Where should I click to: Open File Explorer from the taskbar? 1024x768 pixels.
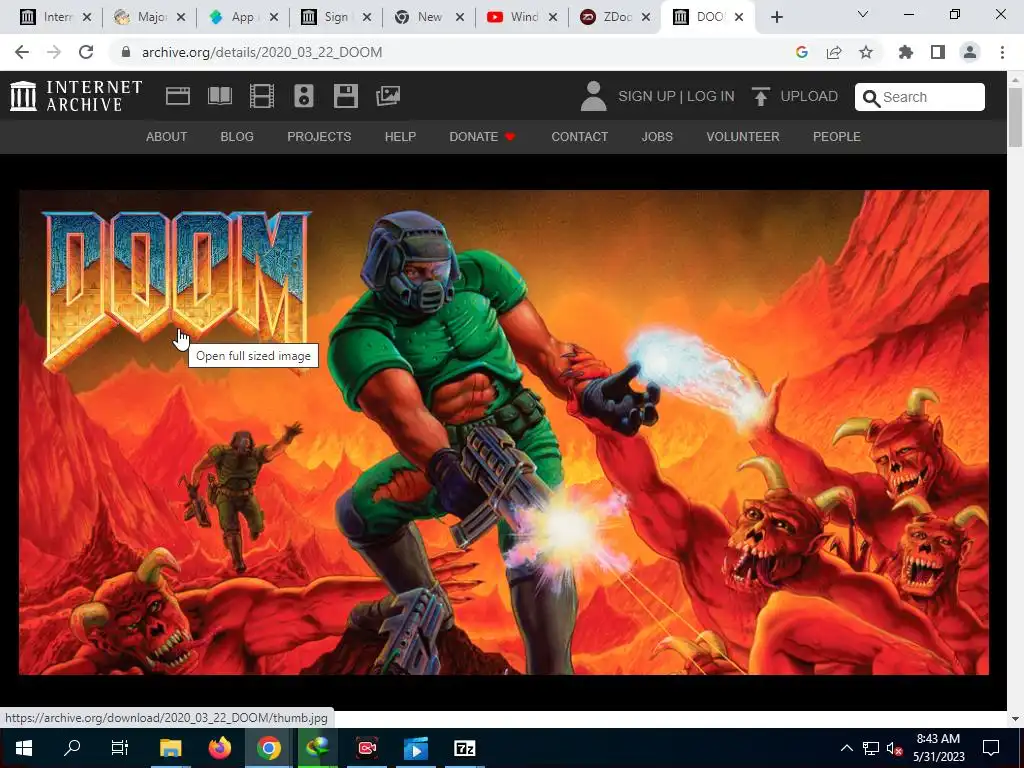pyautogui.click(x=170, y=748)
